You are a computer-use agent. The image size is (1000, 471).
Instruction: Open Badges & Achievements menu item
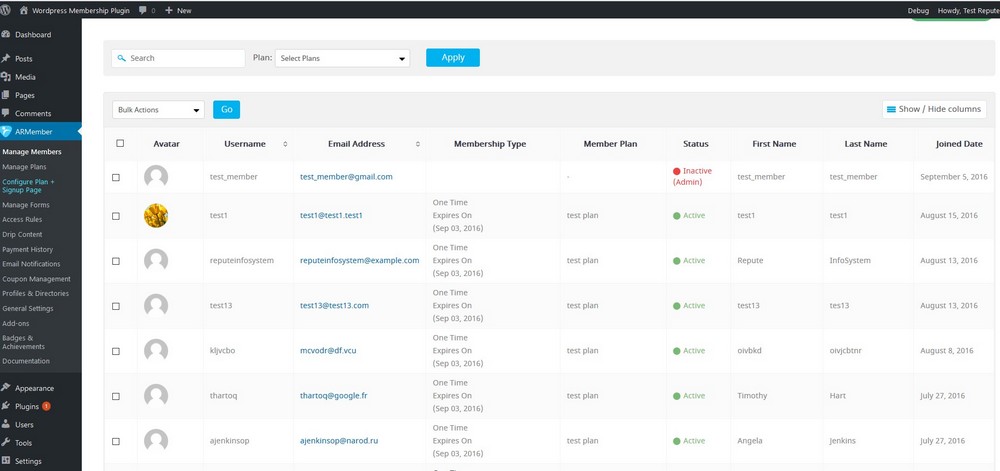click(24, 342)
